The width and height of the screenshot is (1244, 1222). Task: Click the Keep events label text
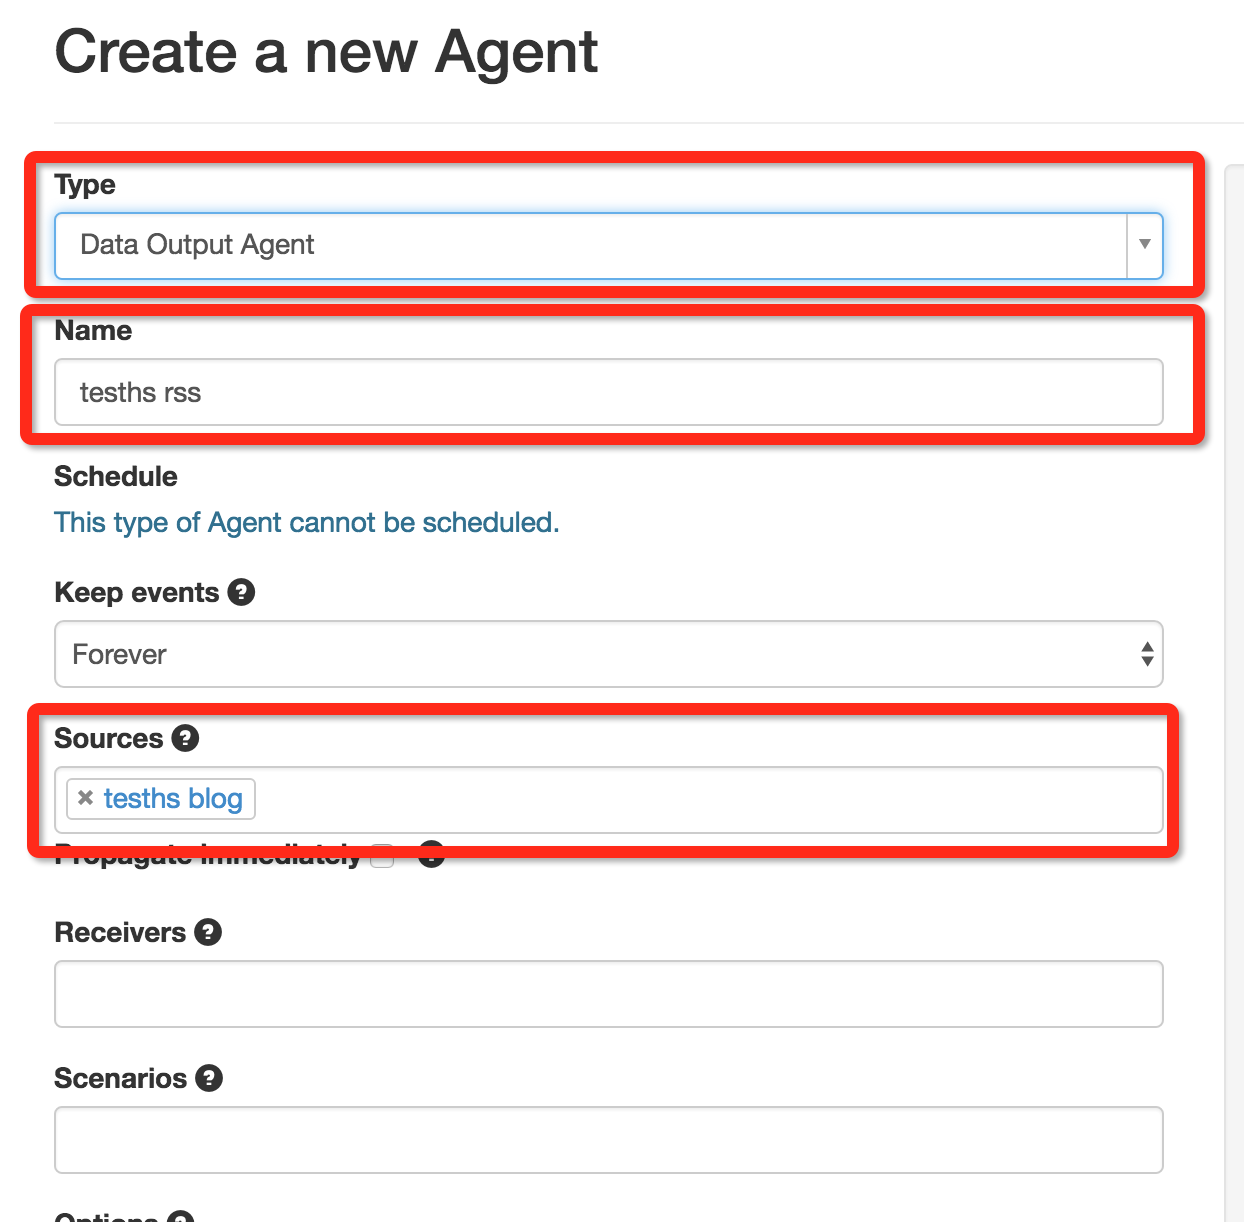[x=137, y=592]
